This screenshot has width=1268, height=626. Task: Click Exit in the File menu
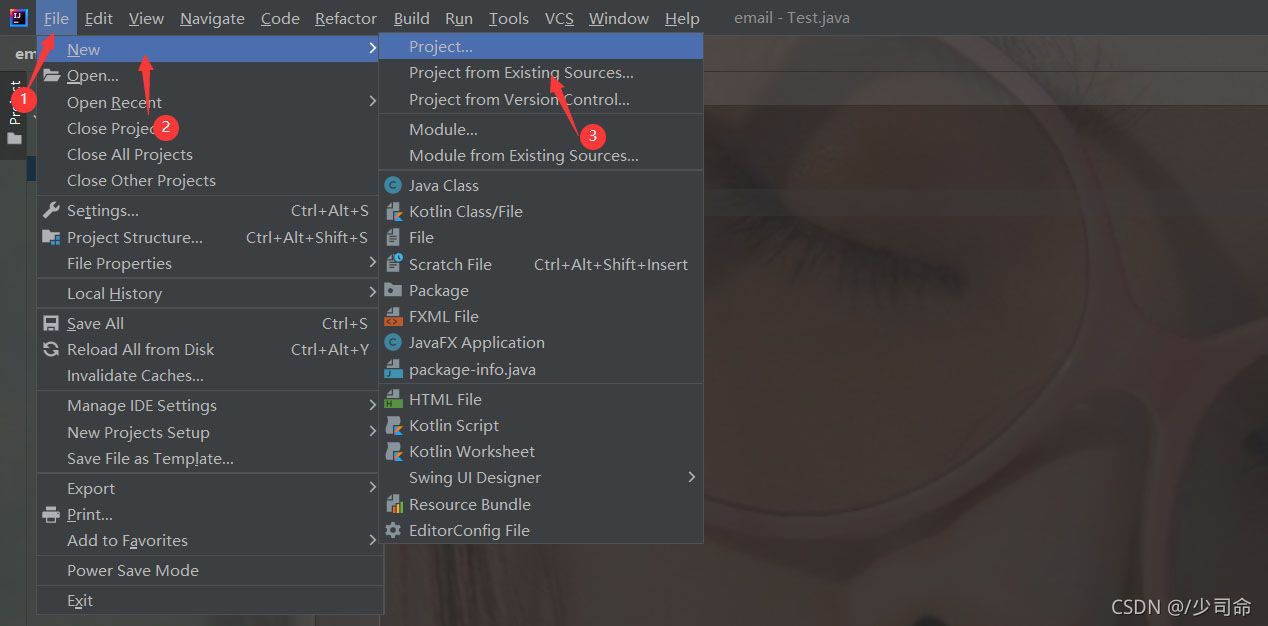pos(210,600)
